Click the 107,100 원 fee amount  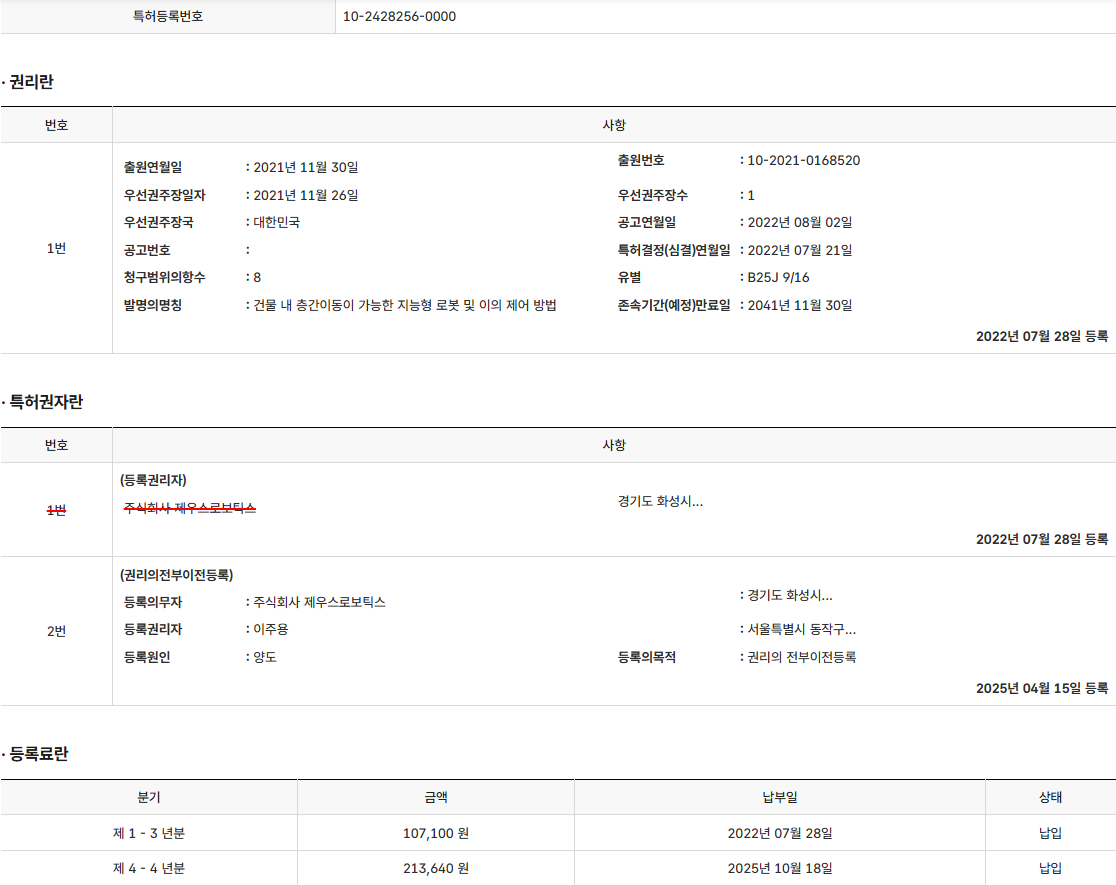click(436, 833)
